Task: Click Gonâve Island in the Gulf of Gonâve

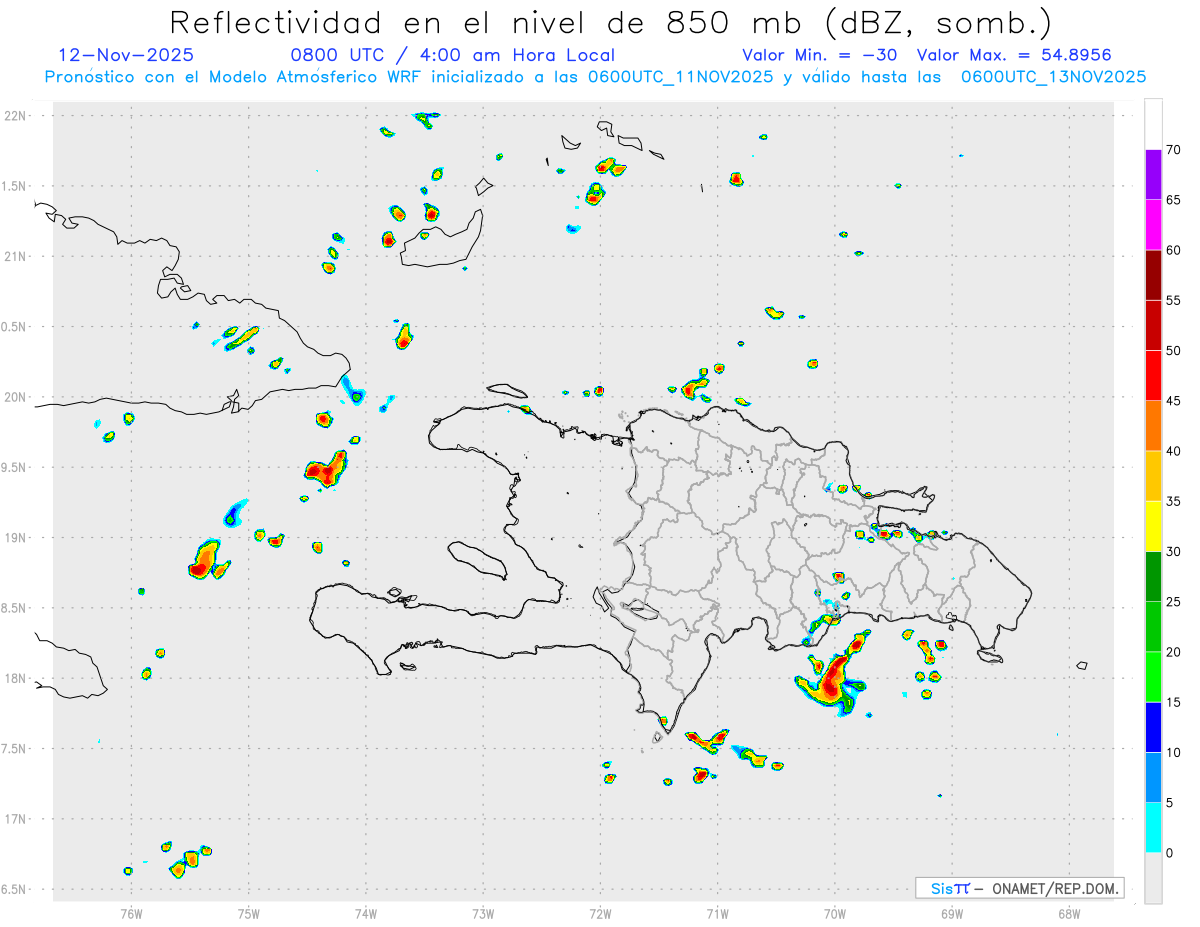Action: 476,559
